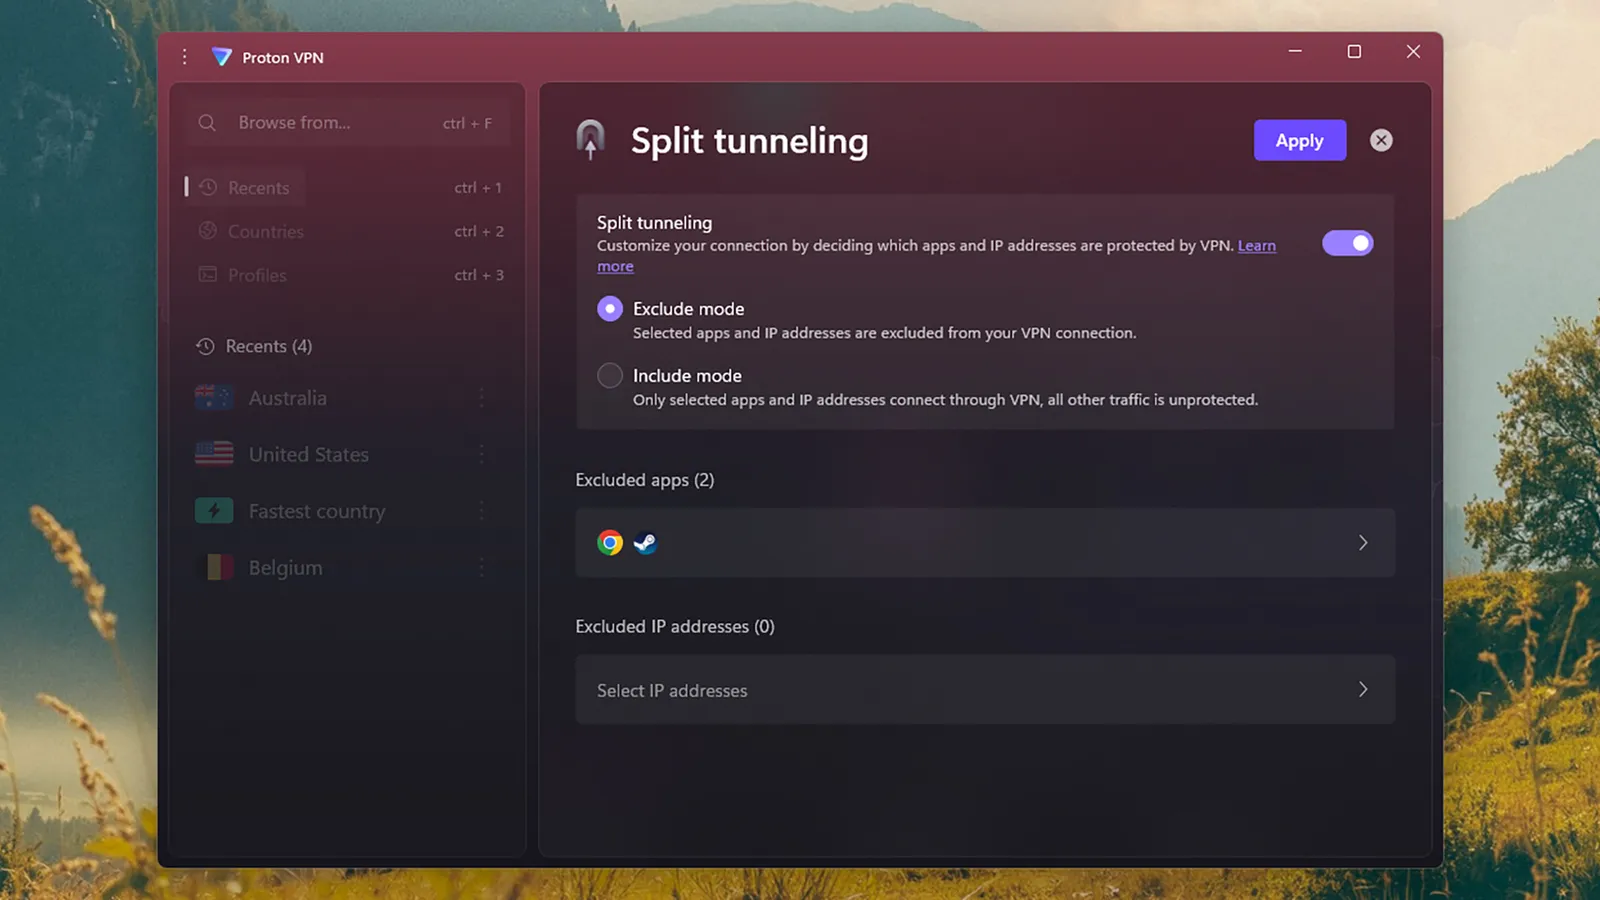Click the Excluded IP addresses (0) label

(675, 626)
